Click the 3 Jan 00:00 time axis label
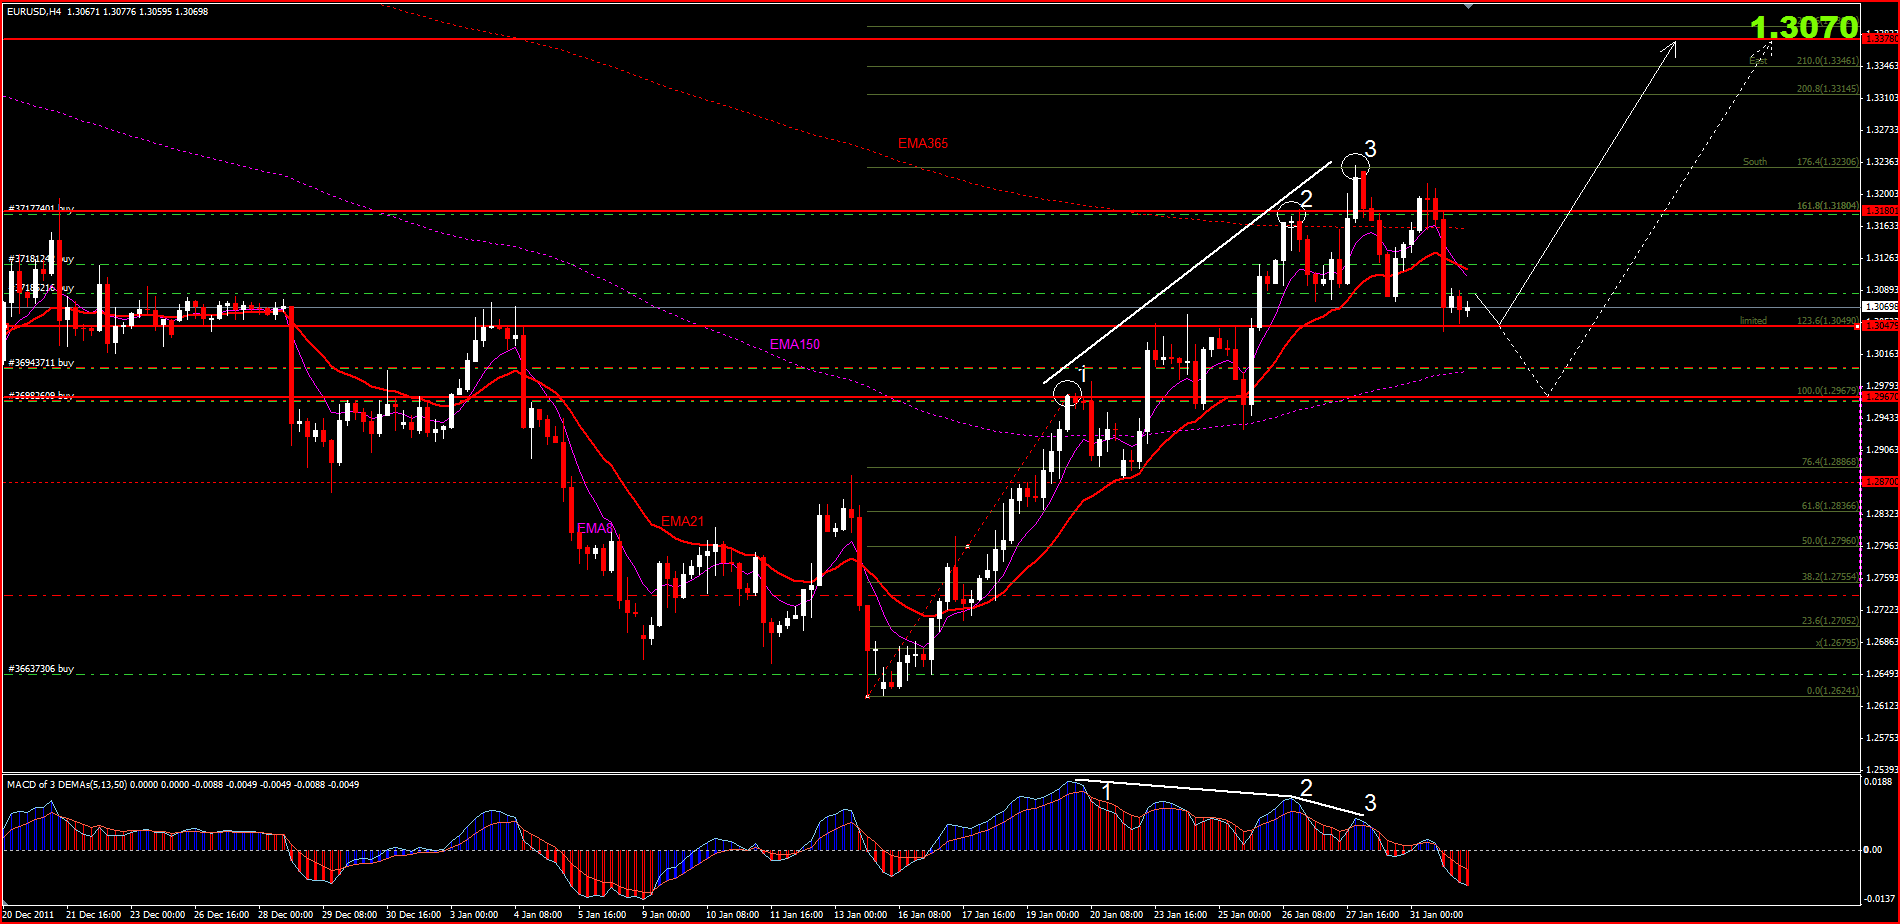This screenshot has height=924, width=1900. (x=474, y=914)
